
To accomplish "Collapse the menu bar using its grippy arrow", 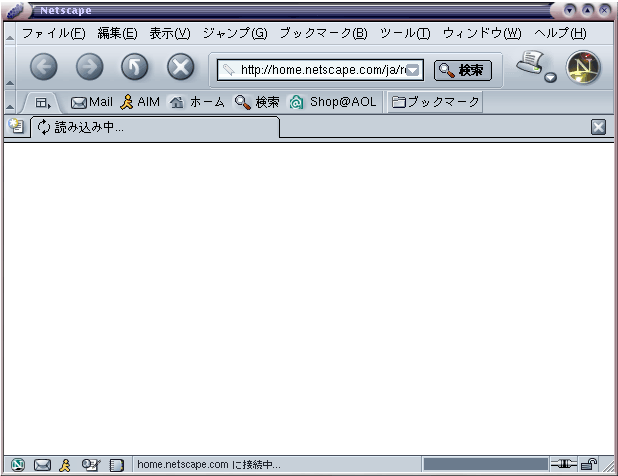I will pyautogui.click(x=10, y=33).
